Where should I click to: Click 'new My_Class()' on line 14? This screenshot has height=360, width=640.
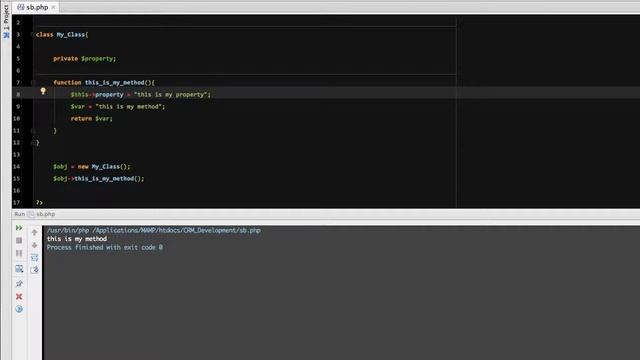click(104, 167)
